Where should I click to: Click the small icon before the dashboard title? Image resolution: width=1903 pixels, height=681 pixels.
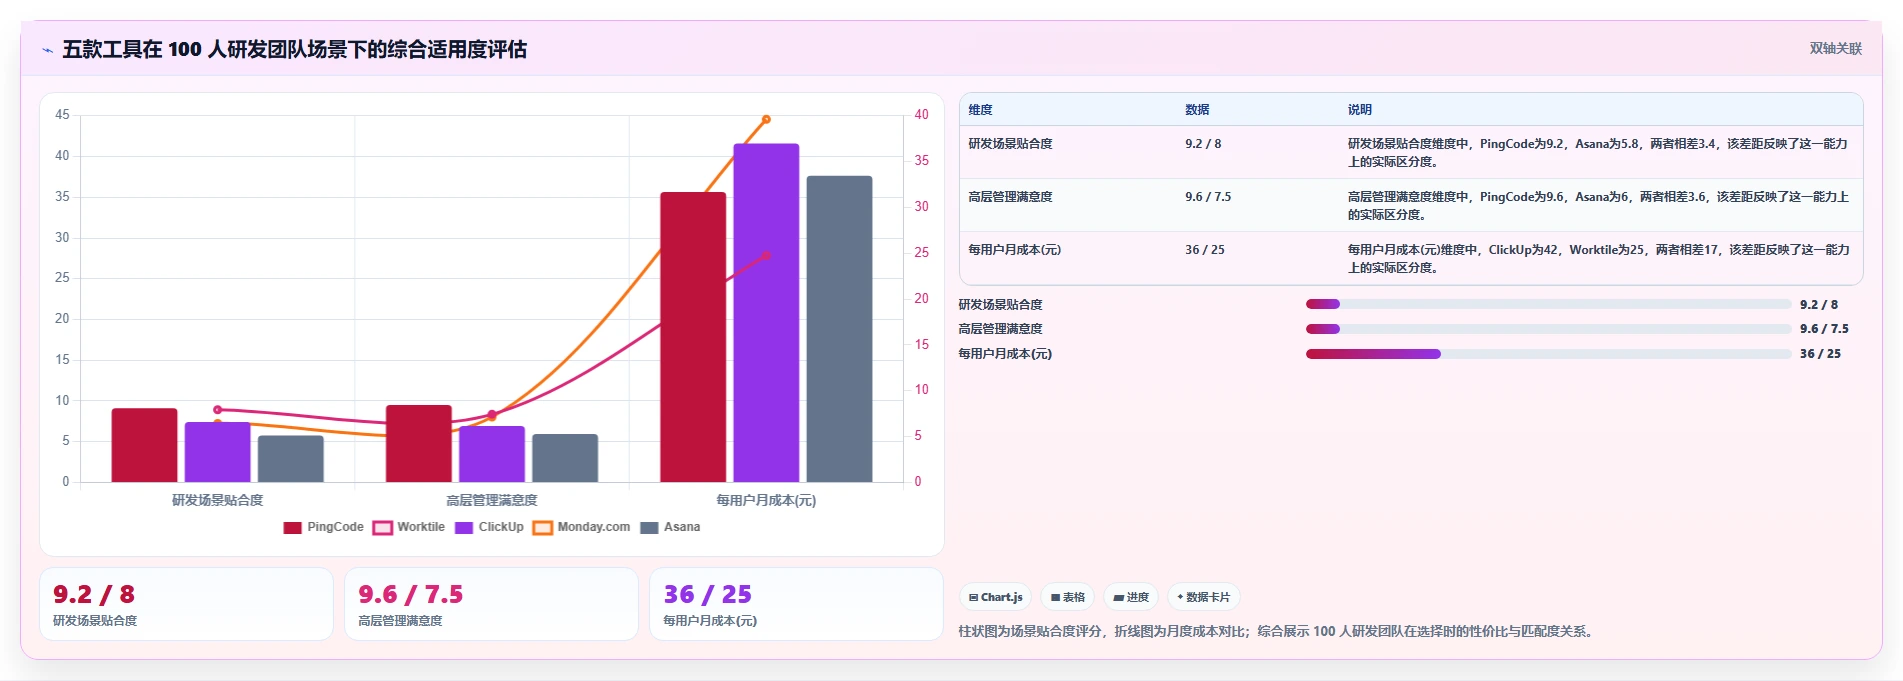47,50
